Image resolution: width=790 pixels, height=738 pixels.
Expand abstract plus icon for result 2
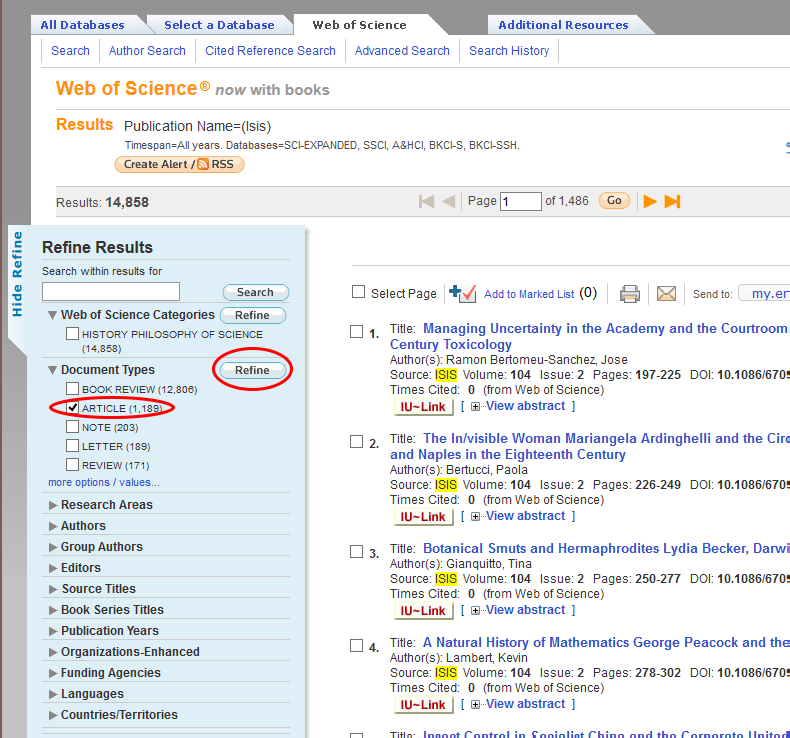[475, 516]
